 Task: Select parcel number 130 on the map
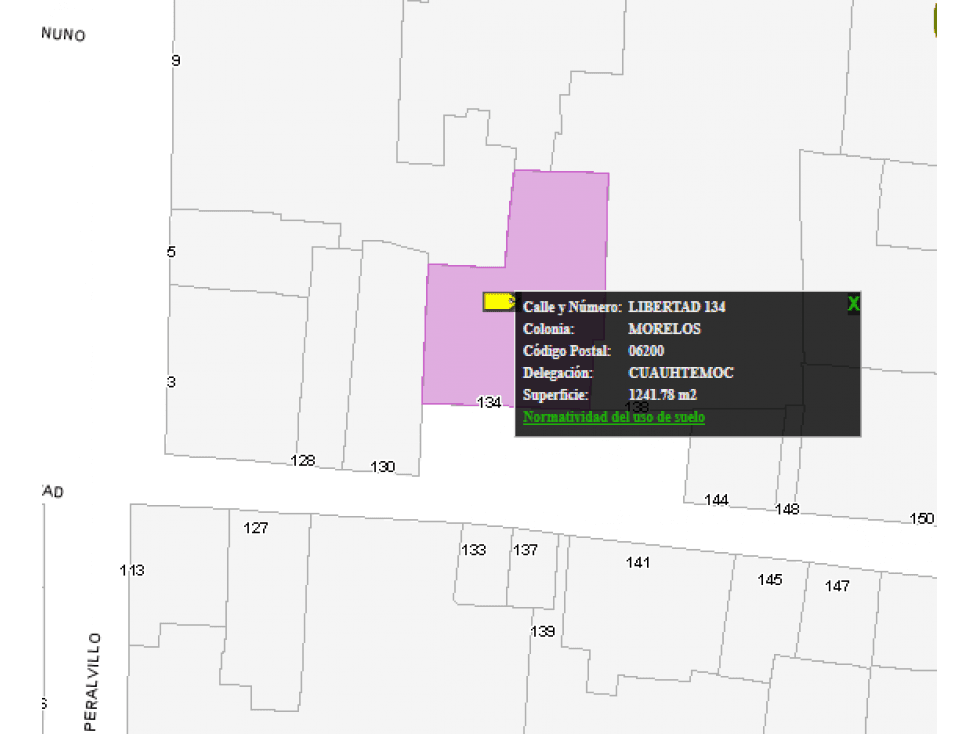point(382,467)
